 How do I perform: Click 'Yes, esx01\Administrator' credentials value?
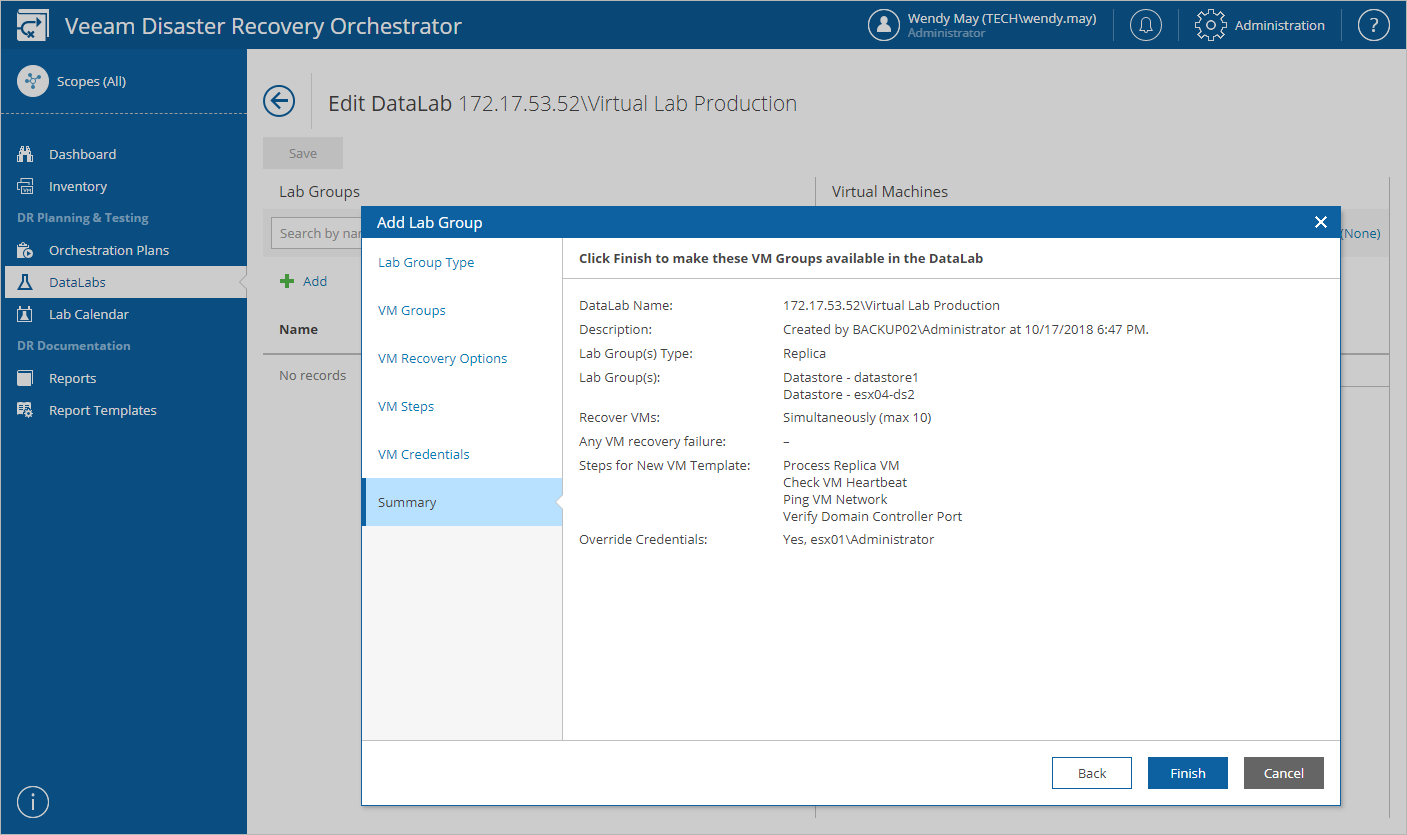858,539
